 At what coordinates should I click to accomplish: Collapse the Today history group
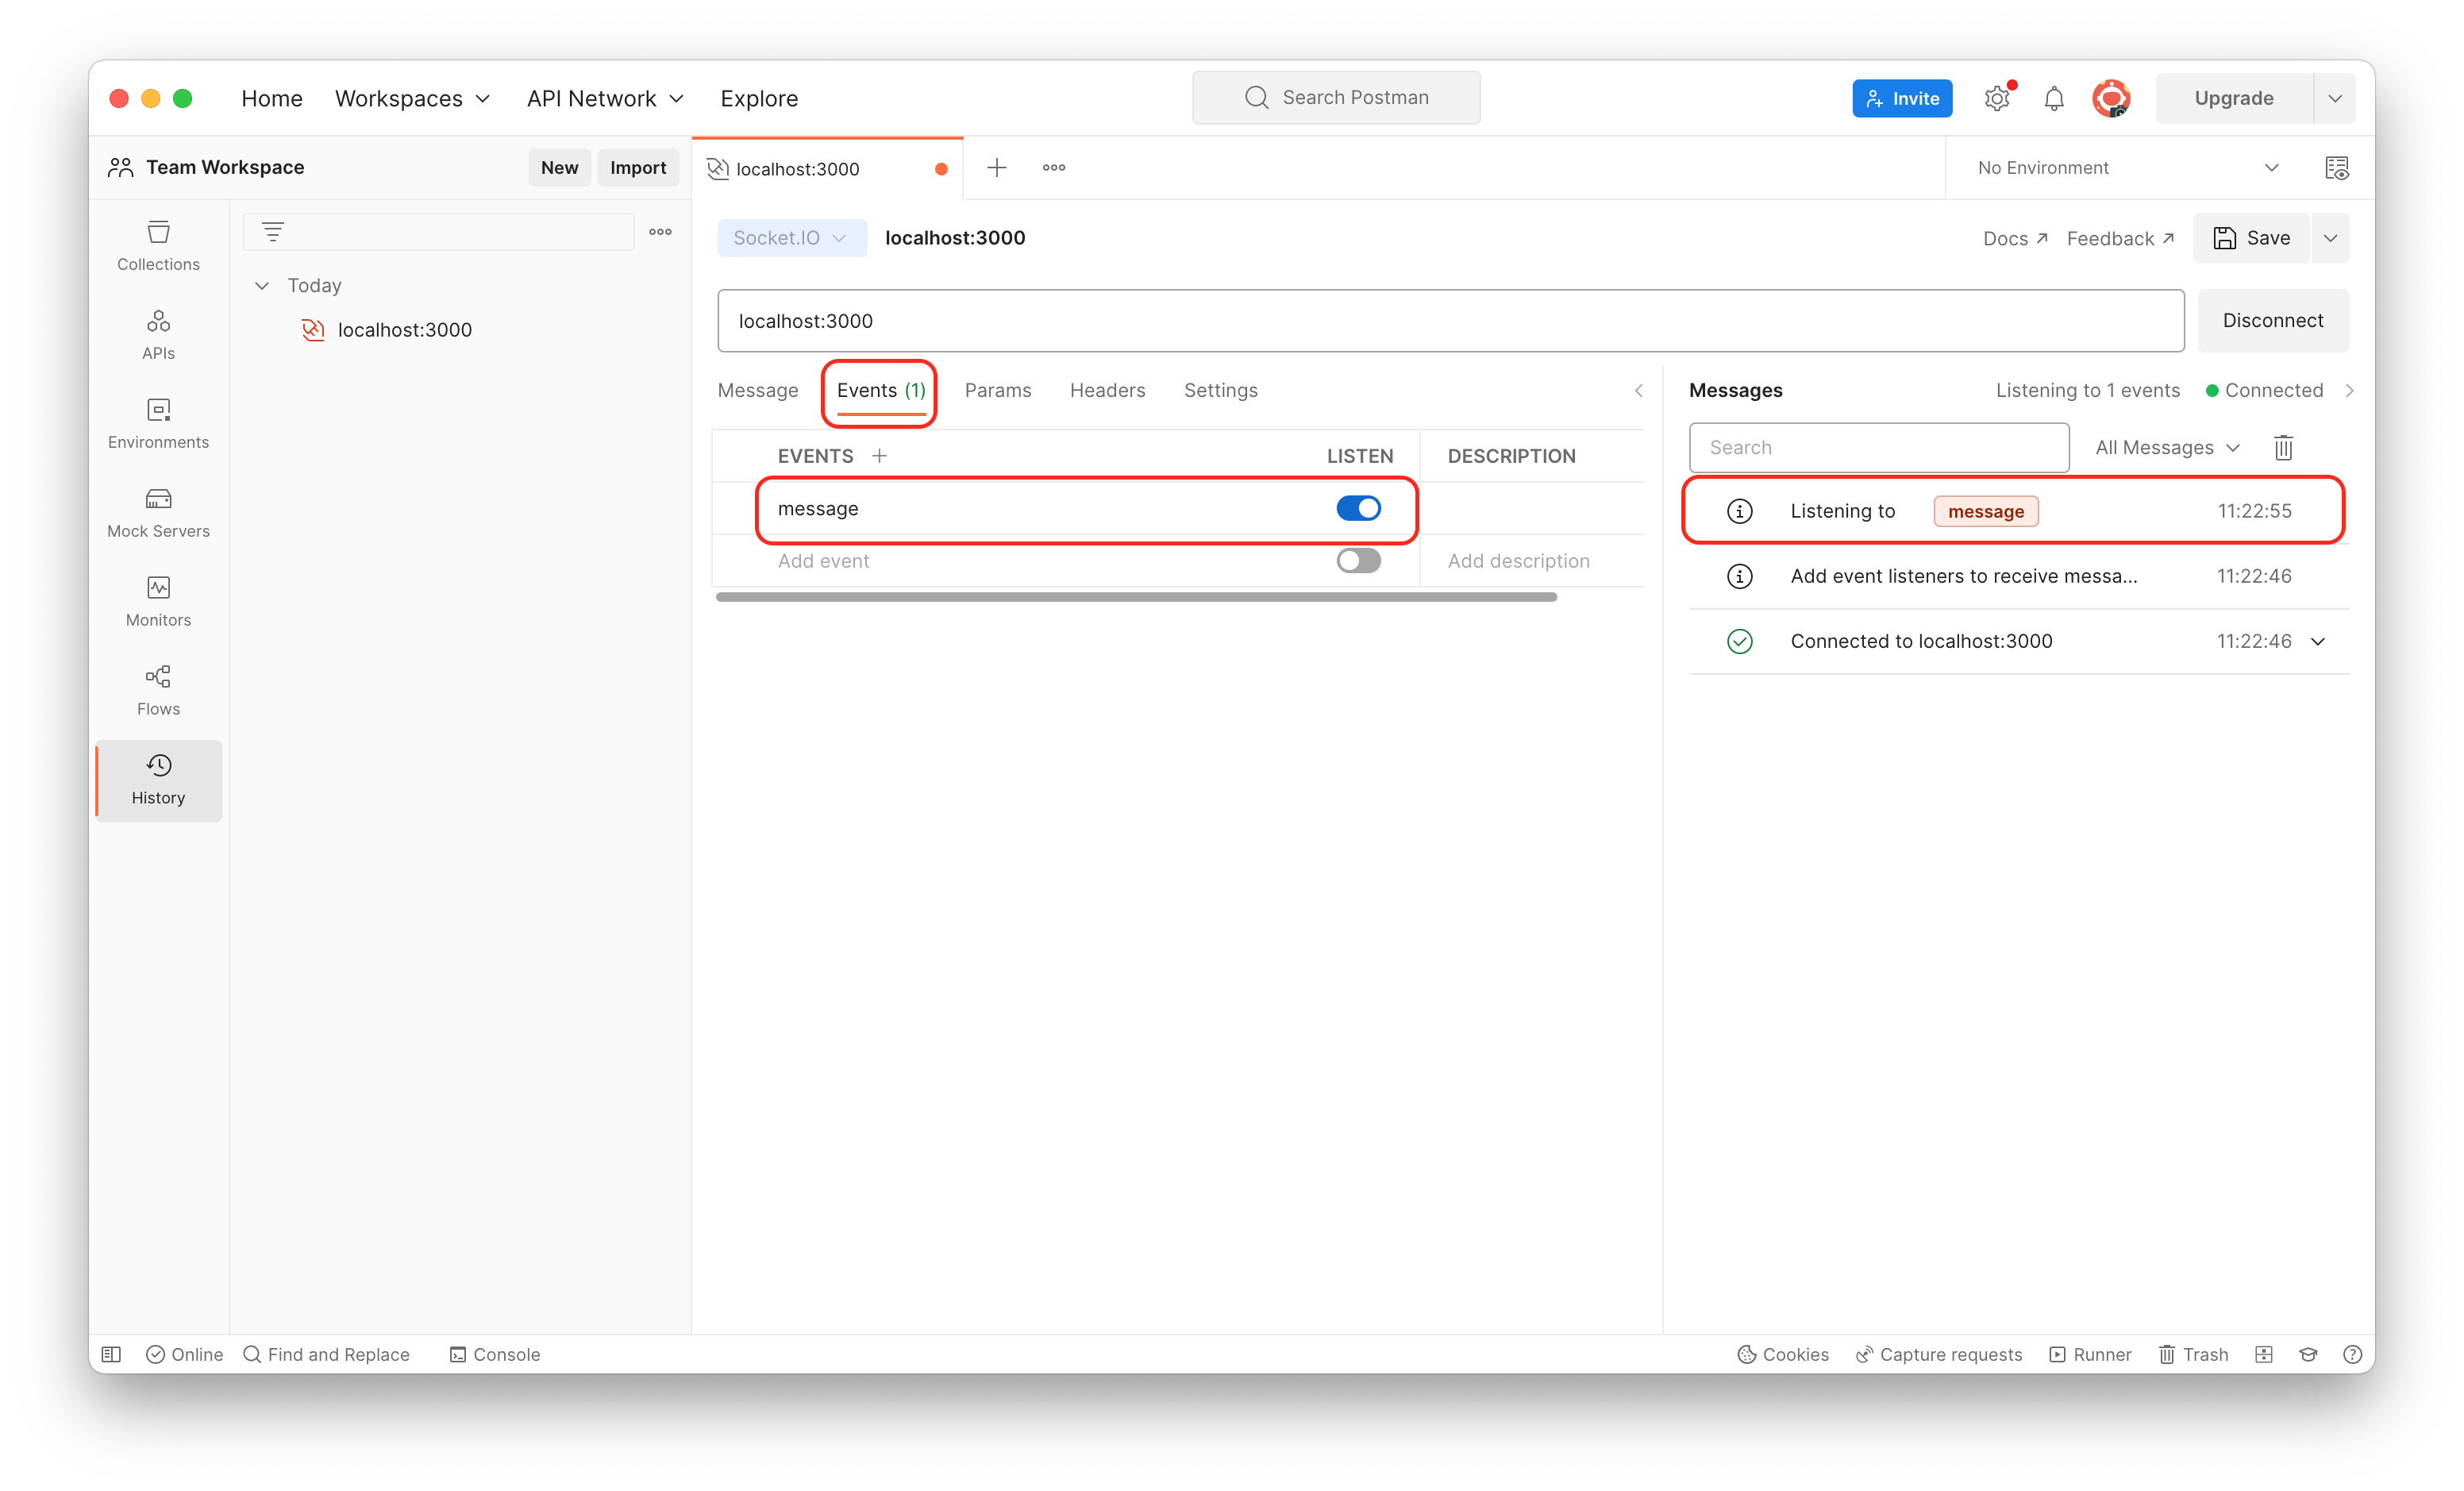262,286
